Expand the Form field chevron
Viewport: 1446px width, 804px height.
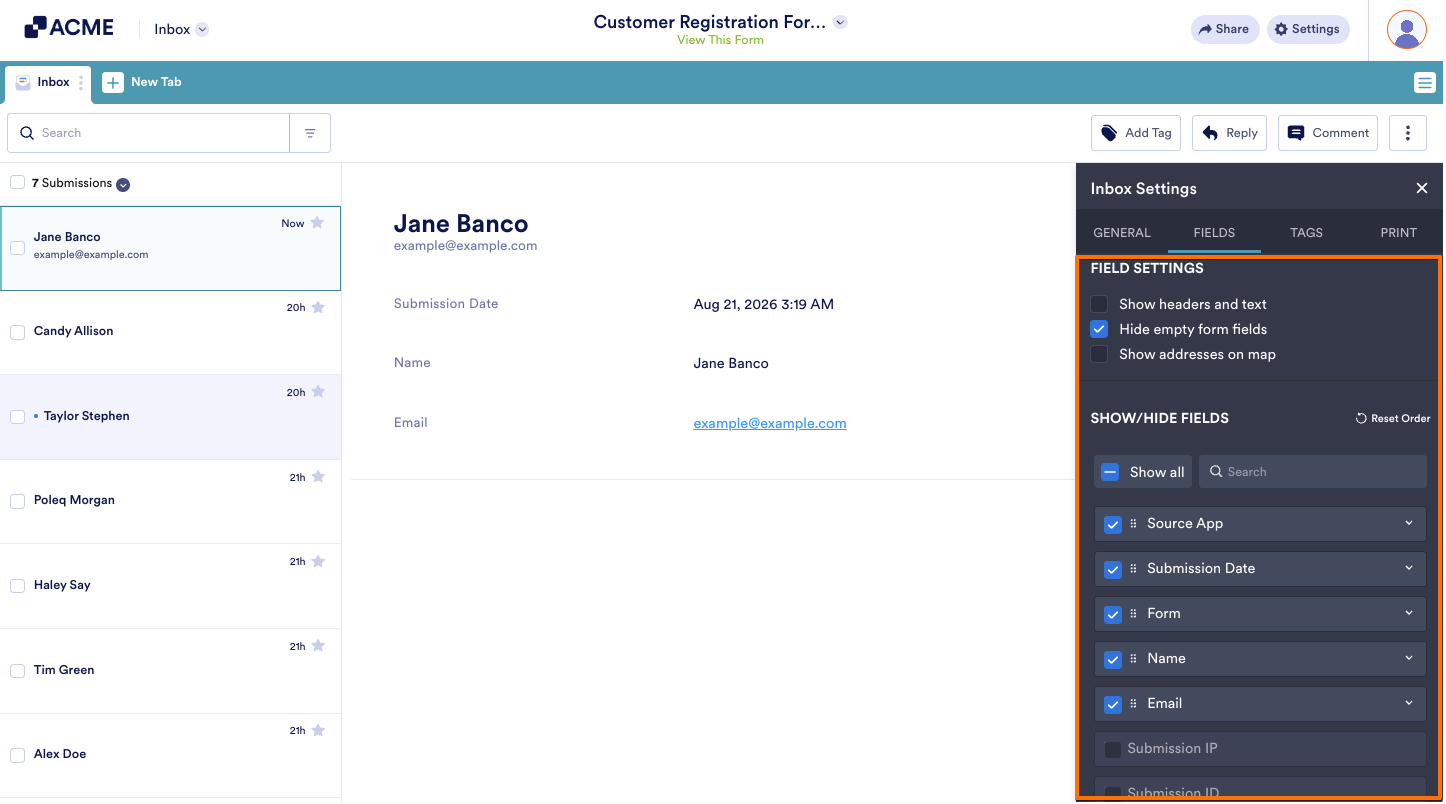click(1409, 613)
